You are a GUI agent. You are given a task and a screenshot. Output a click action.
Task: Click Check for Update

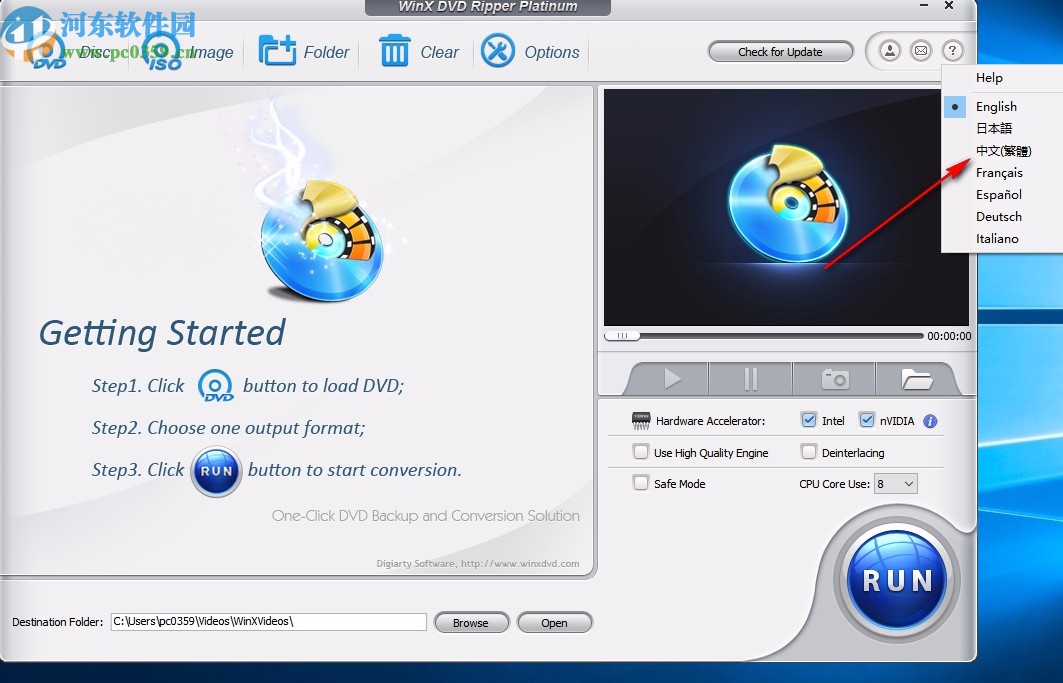click(780, 51)
